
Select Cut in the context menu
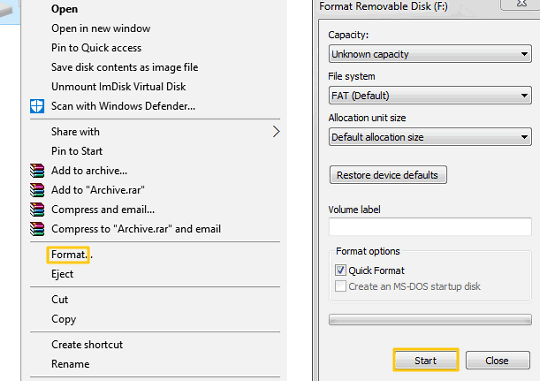click(60, 299)
